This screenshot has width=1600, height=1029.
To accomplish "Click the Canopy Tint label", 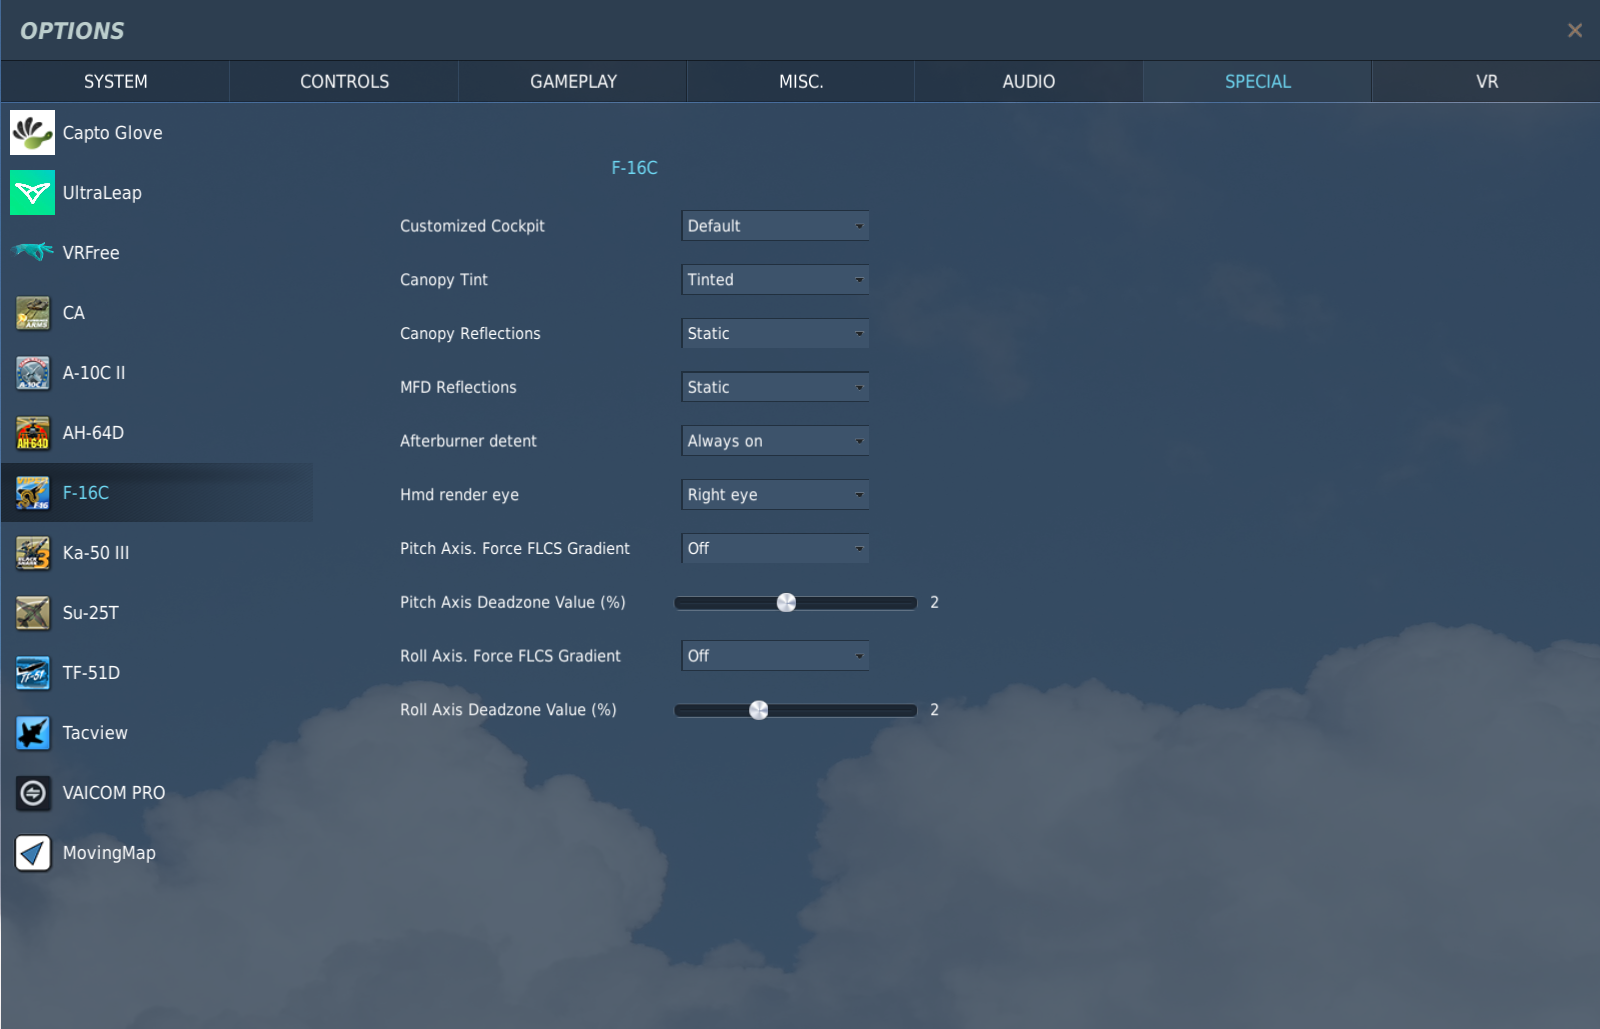I will 444,280.
